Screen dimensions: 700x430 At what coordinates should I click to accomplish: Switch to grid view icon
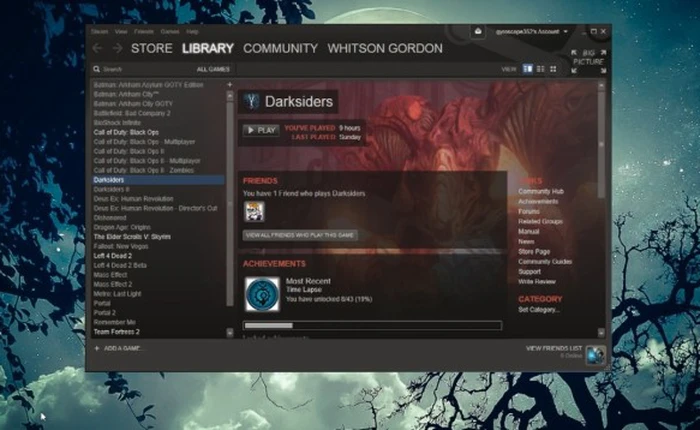(553, 69)
